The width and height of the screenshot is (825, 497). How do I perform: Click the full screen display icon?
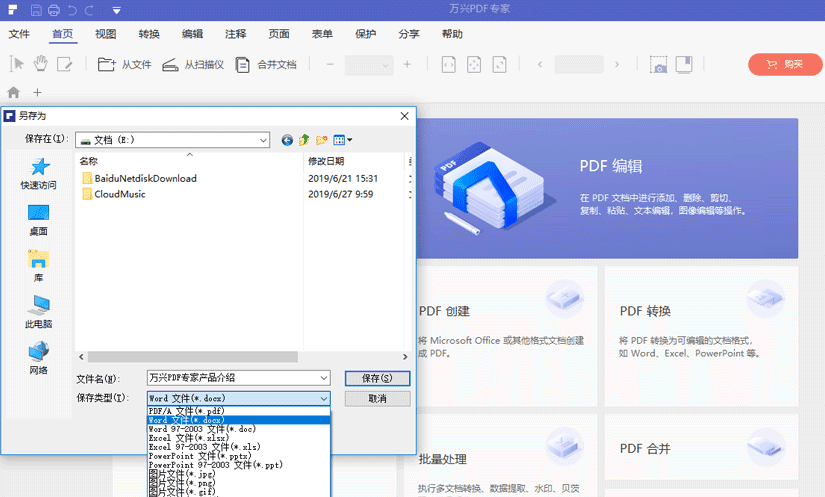point(684,64)
